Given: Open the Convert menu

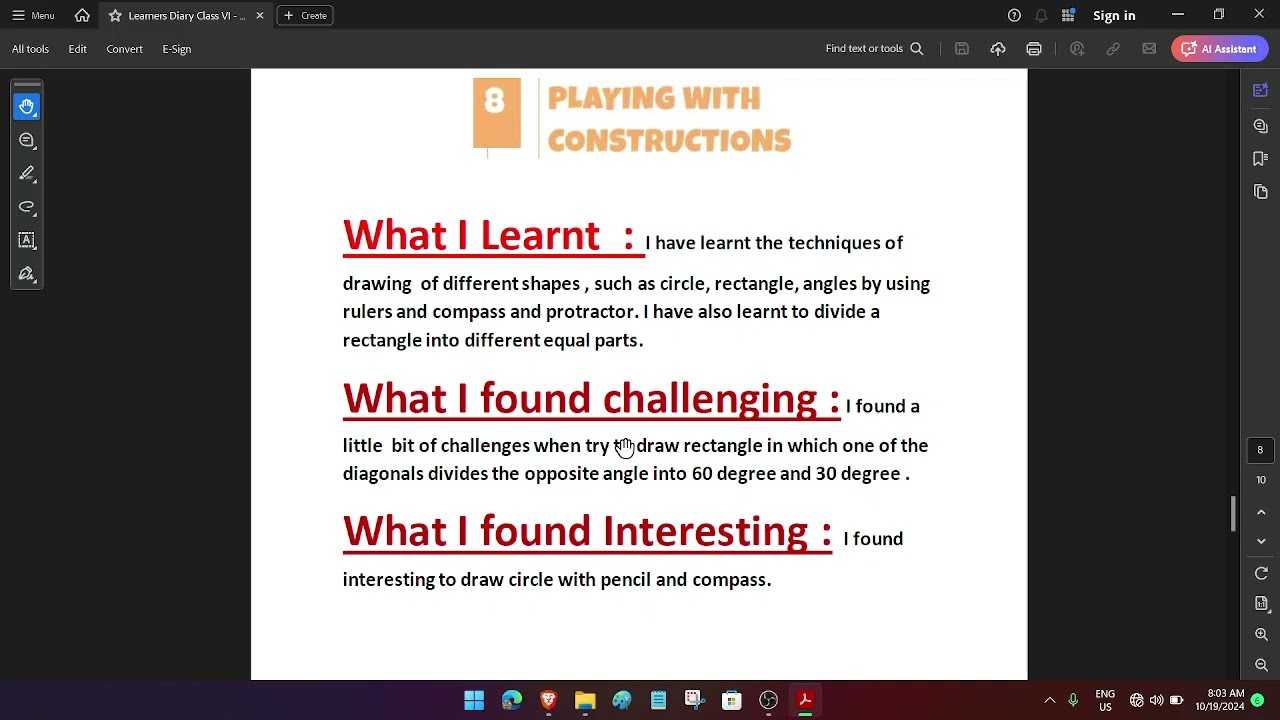Looking at the screenshot, I should (x=124, y=48).
